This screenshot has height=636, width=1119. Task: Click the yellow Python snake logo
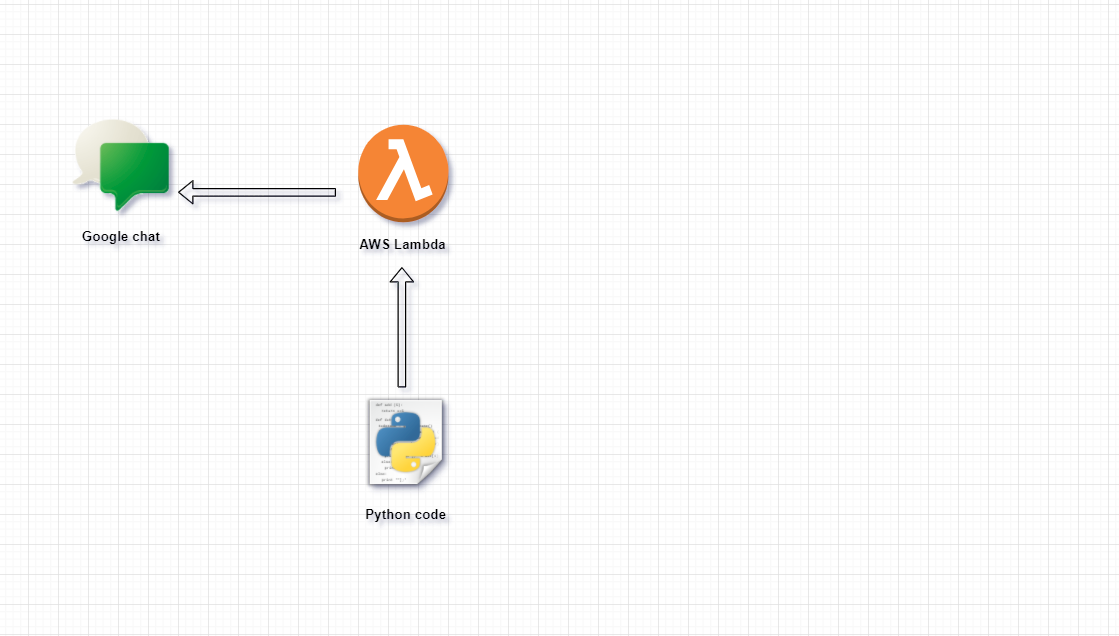415,454
